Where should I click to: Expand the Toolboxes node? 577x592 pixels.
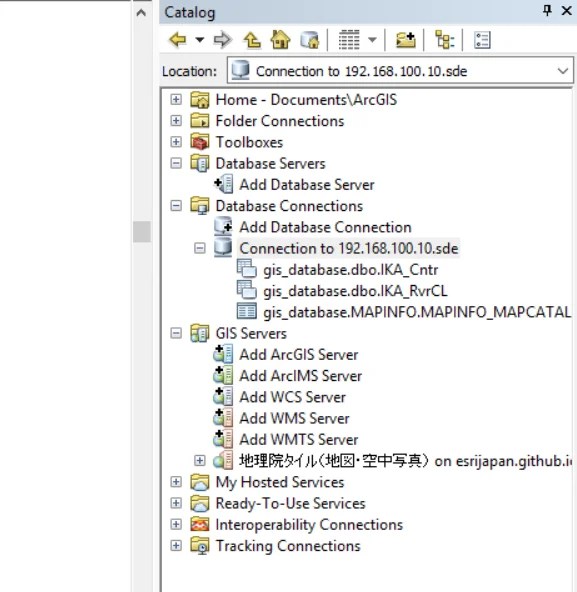[x=176, y=142]
